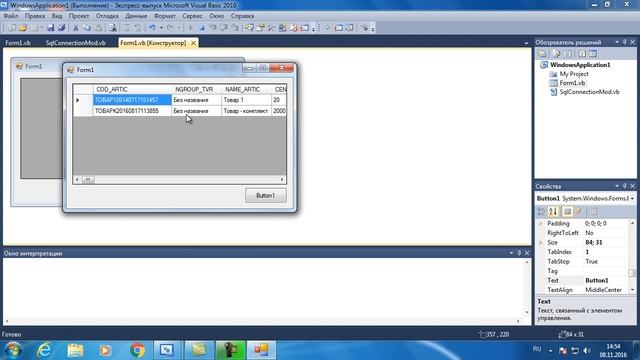
Task: Click the grid's horizontal scrollbar right arrow
Action: pyautogui.click(x=282, y=180)
